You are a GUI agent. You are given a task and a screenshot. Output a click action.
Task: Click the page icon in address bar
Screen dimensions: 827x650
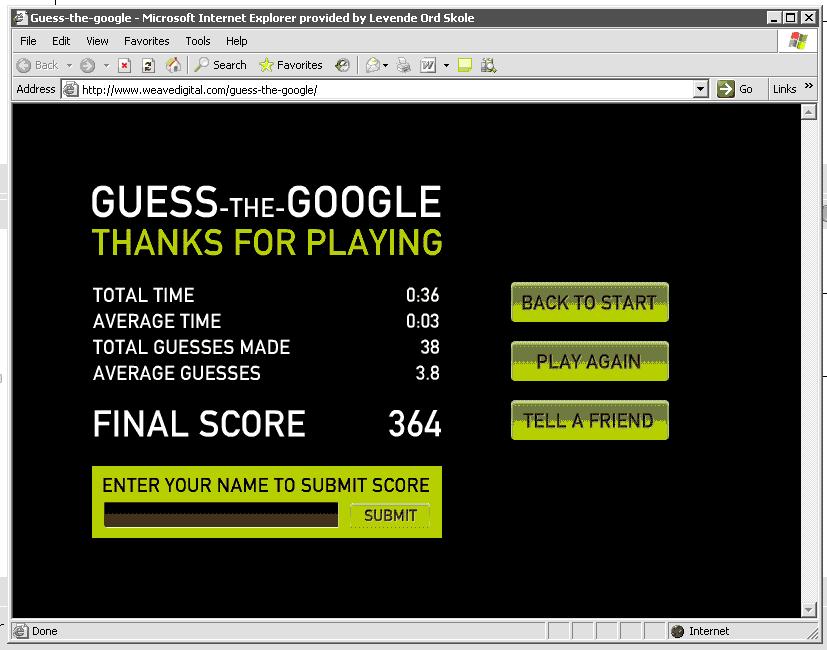pos(71,90)
